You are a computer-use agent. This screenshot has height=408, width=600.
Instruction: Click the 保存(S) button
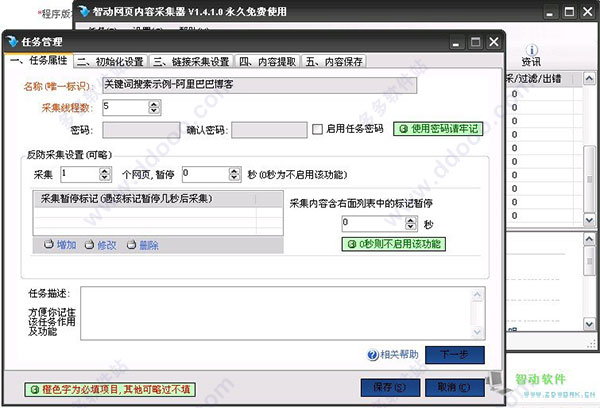click(385, 387)
